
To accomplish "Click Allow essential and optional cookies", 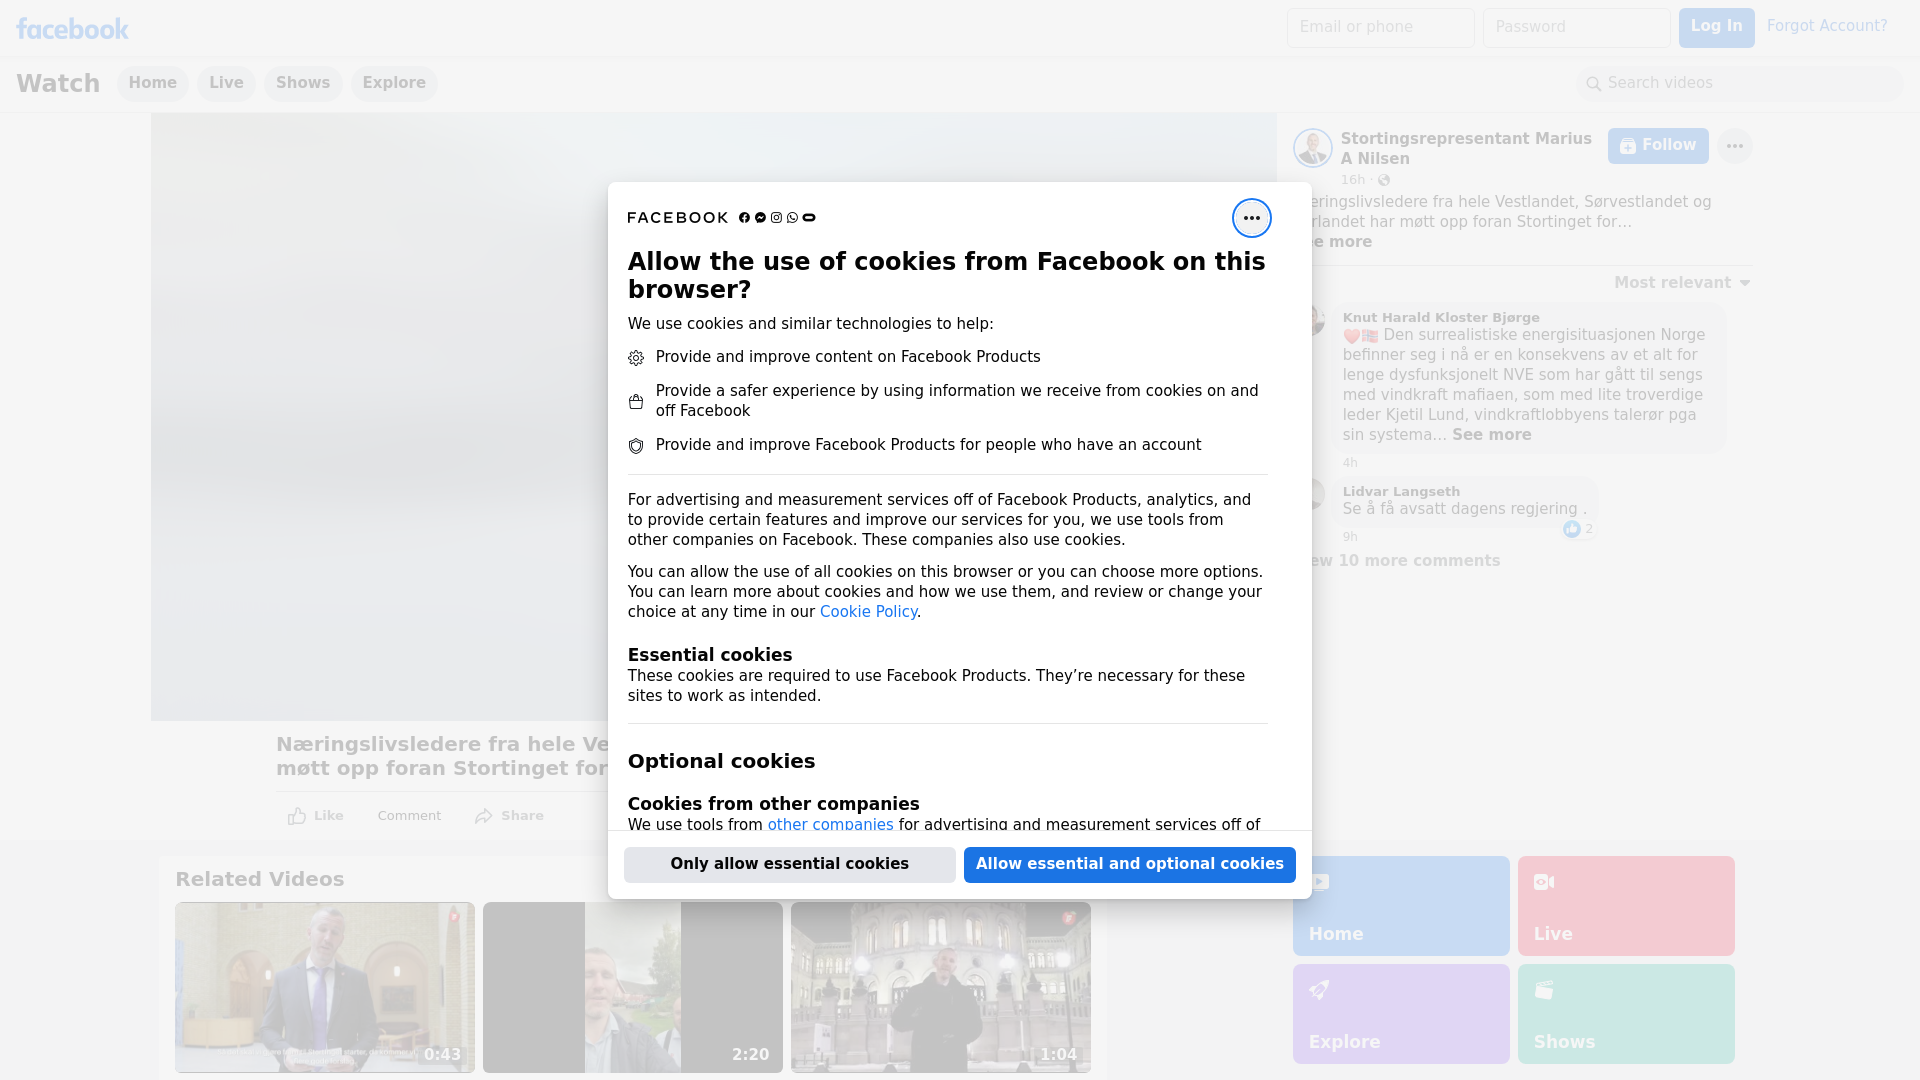I will pos(1129,864).
